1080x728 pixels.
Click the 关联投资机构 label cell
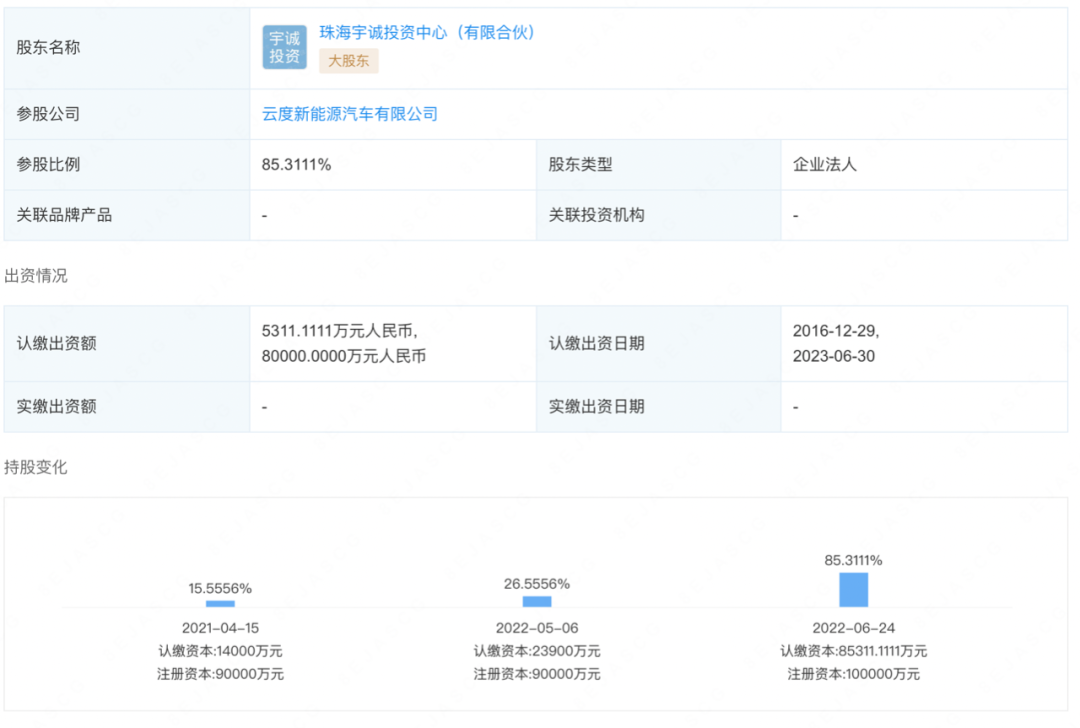(x=658, y=216)
